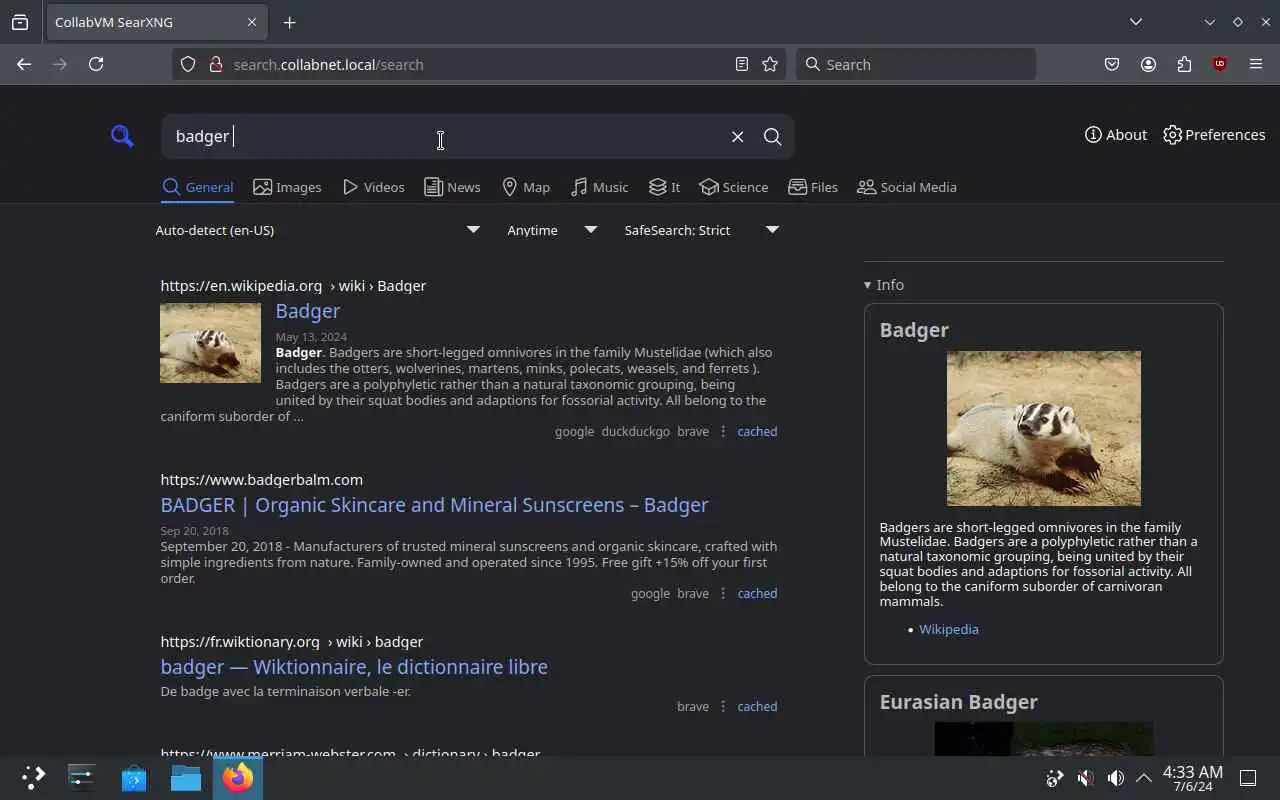Open the Firefox account icon
1280x800 pixels.
1148,64
